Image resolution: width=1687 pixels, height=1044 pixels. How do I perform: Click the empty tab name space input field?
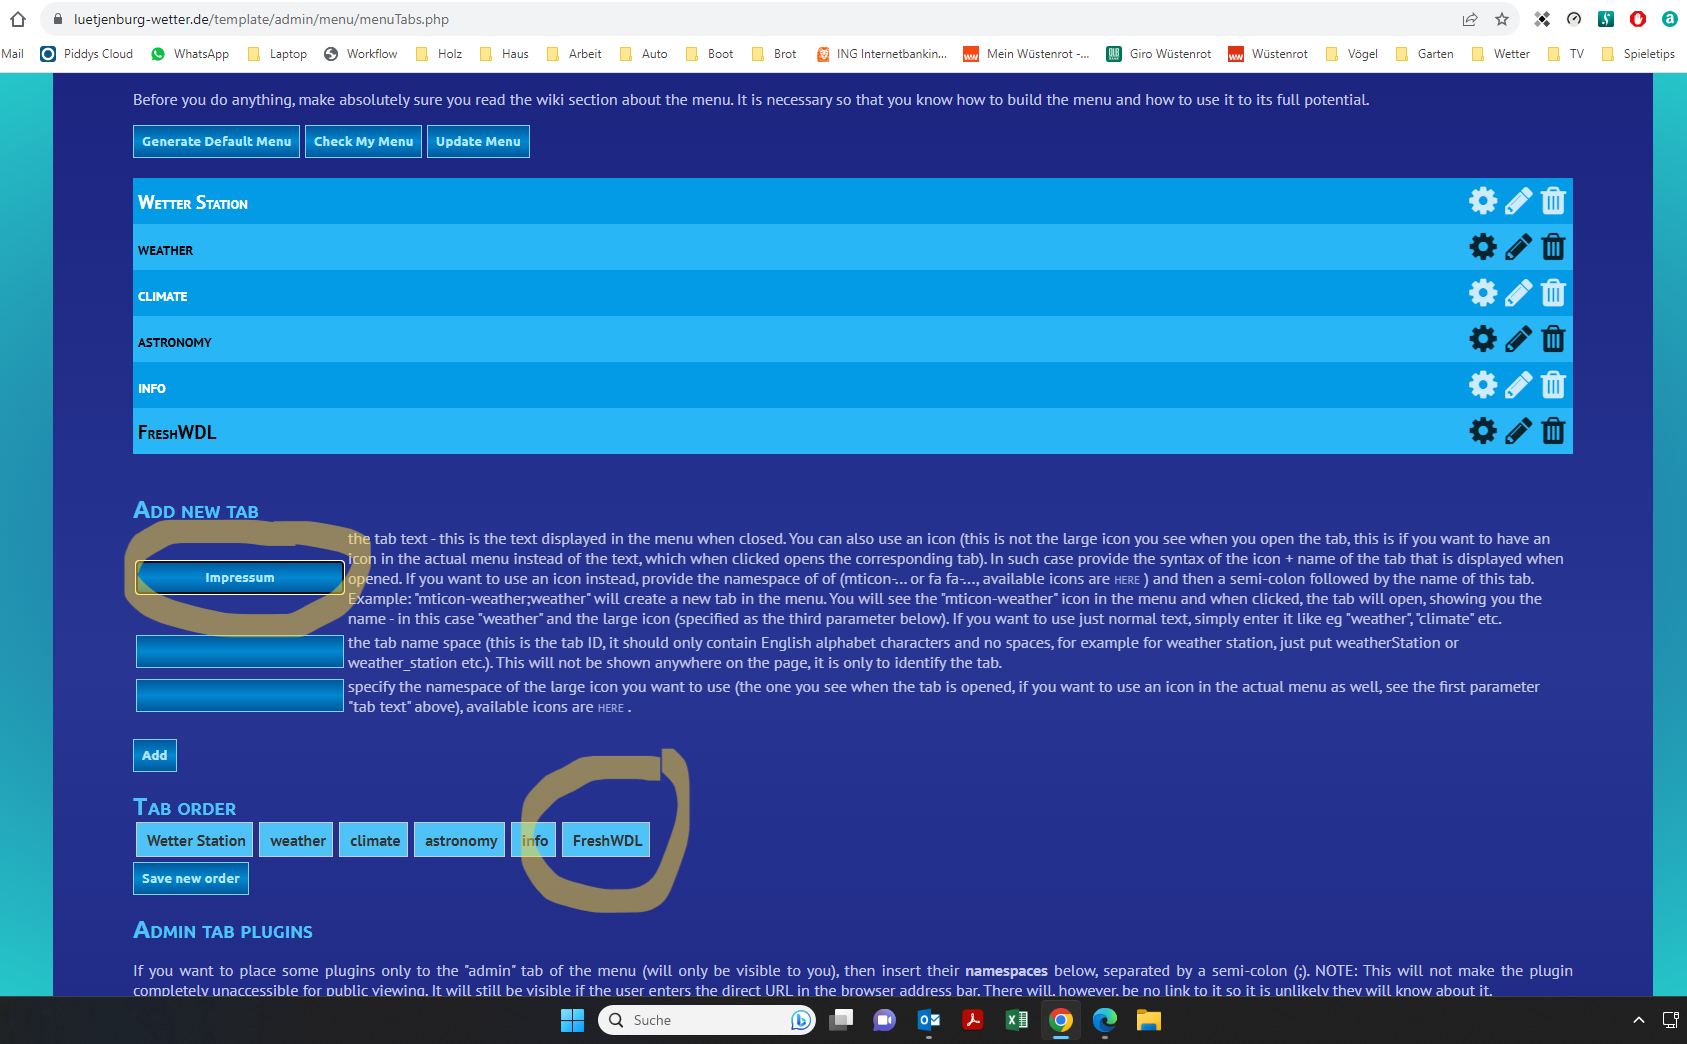239,651
